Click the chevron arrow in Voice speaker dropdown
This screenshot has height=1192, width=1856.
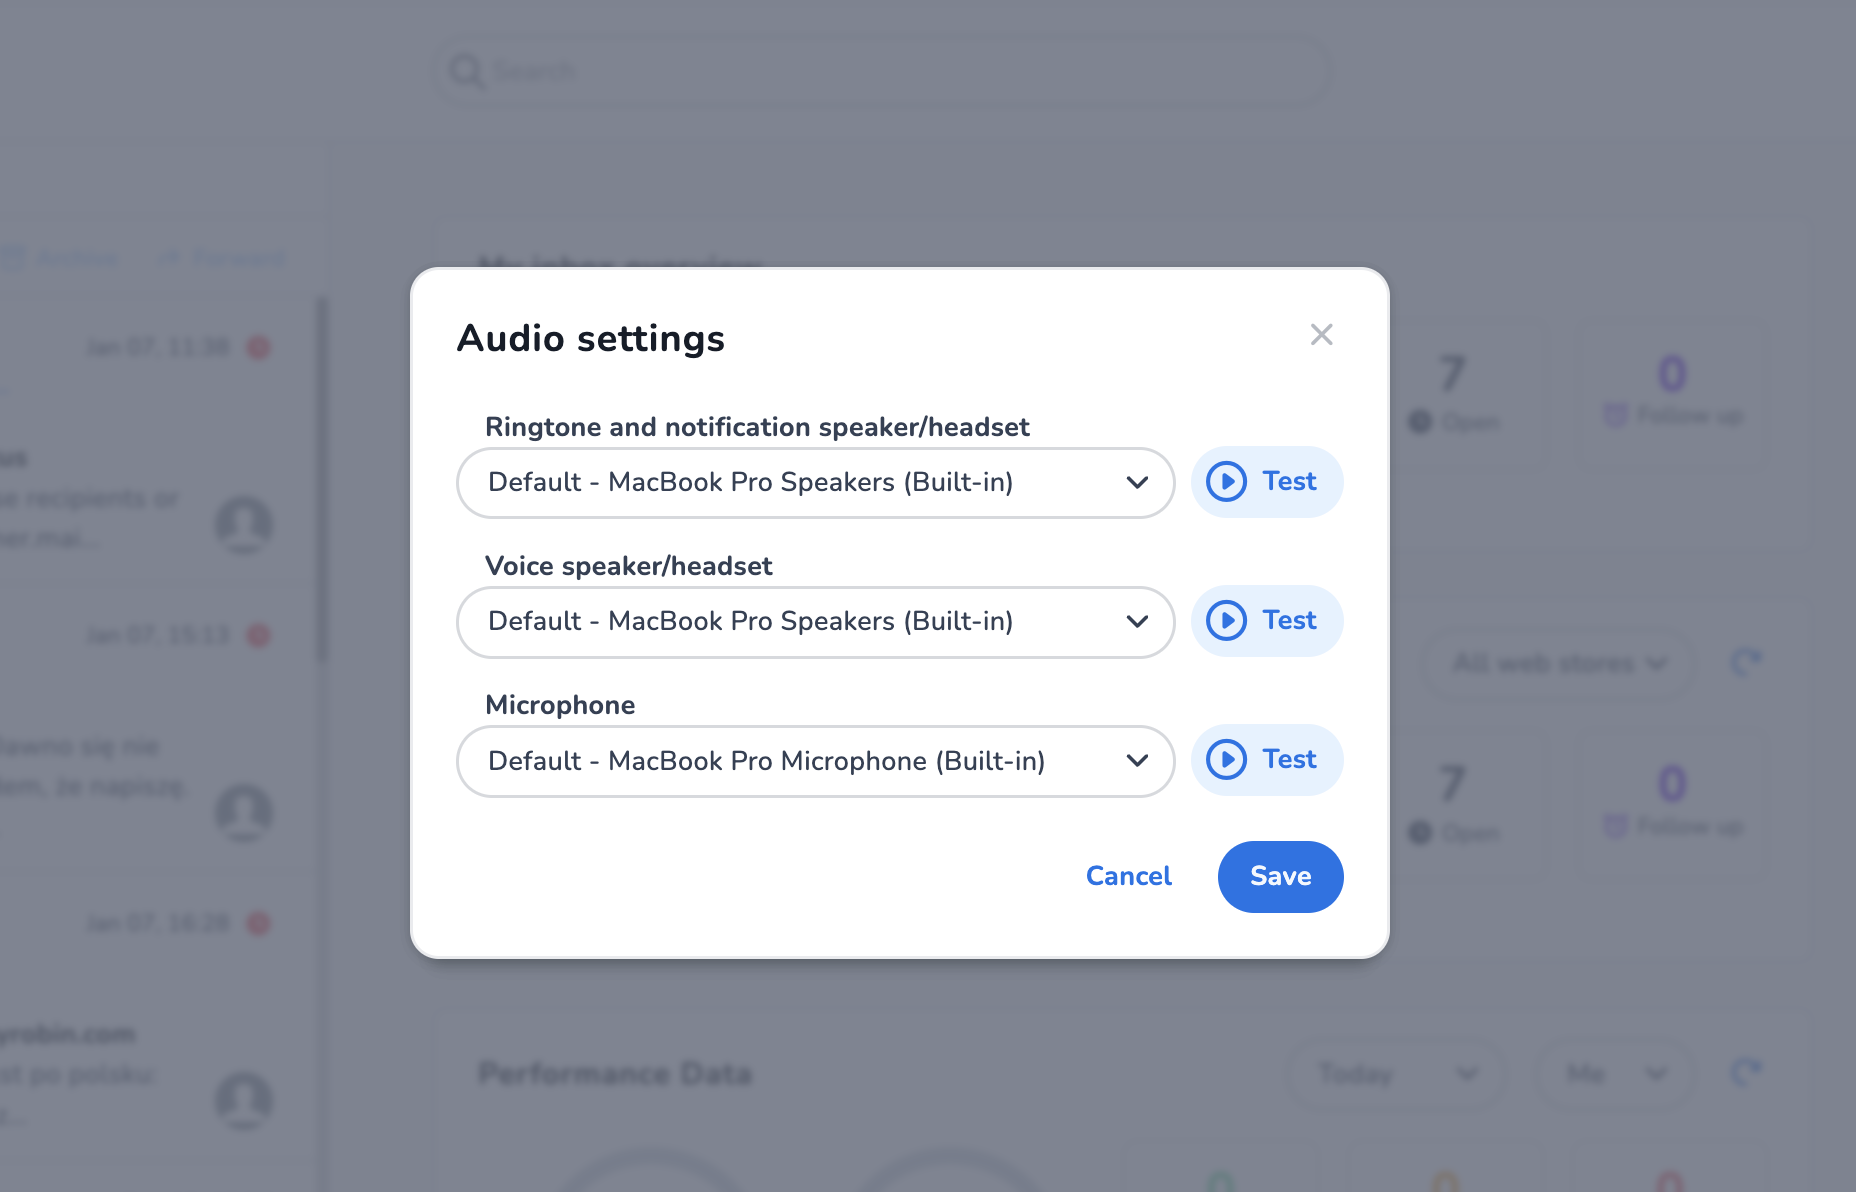tap(1137, 622)
